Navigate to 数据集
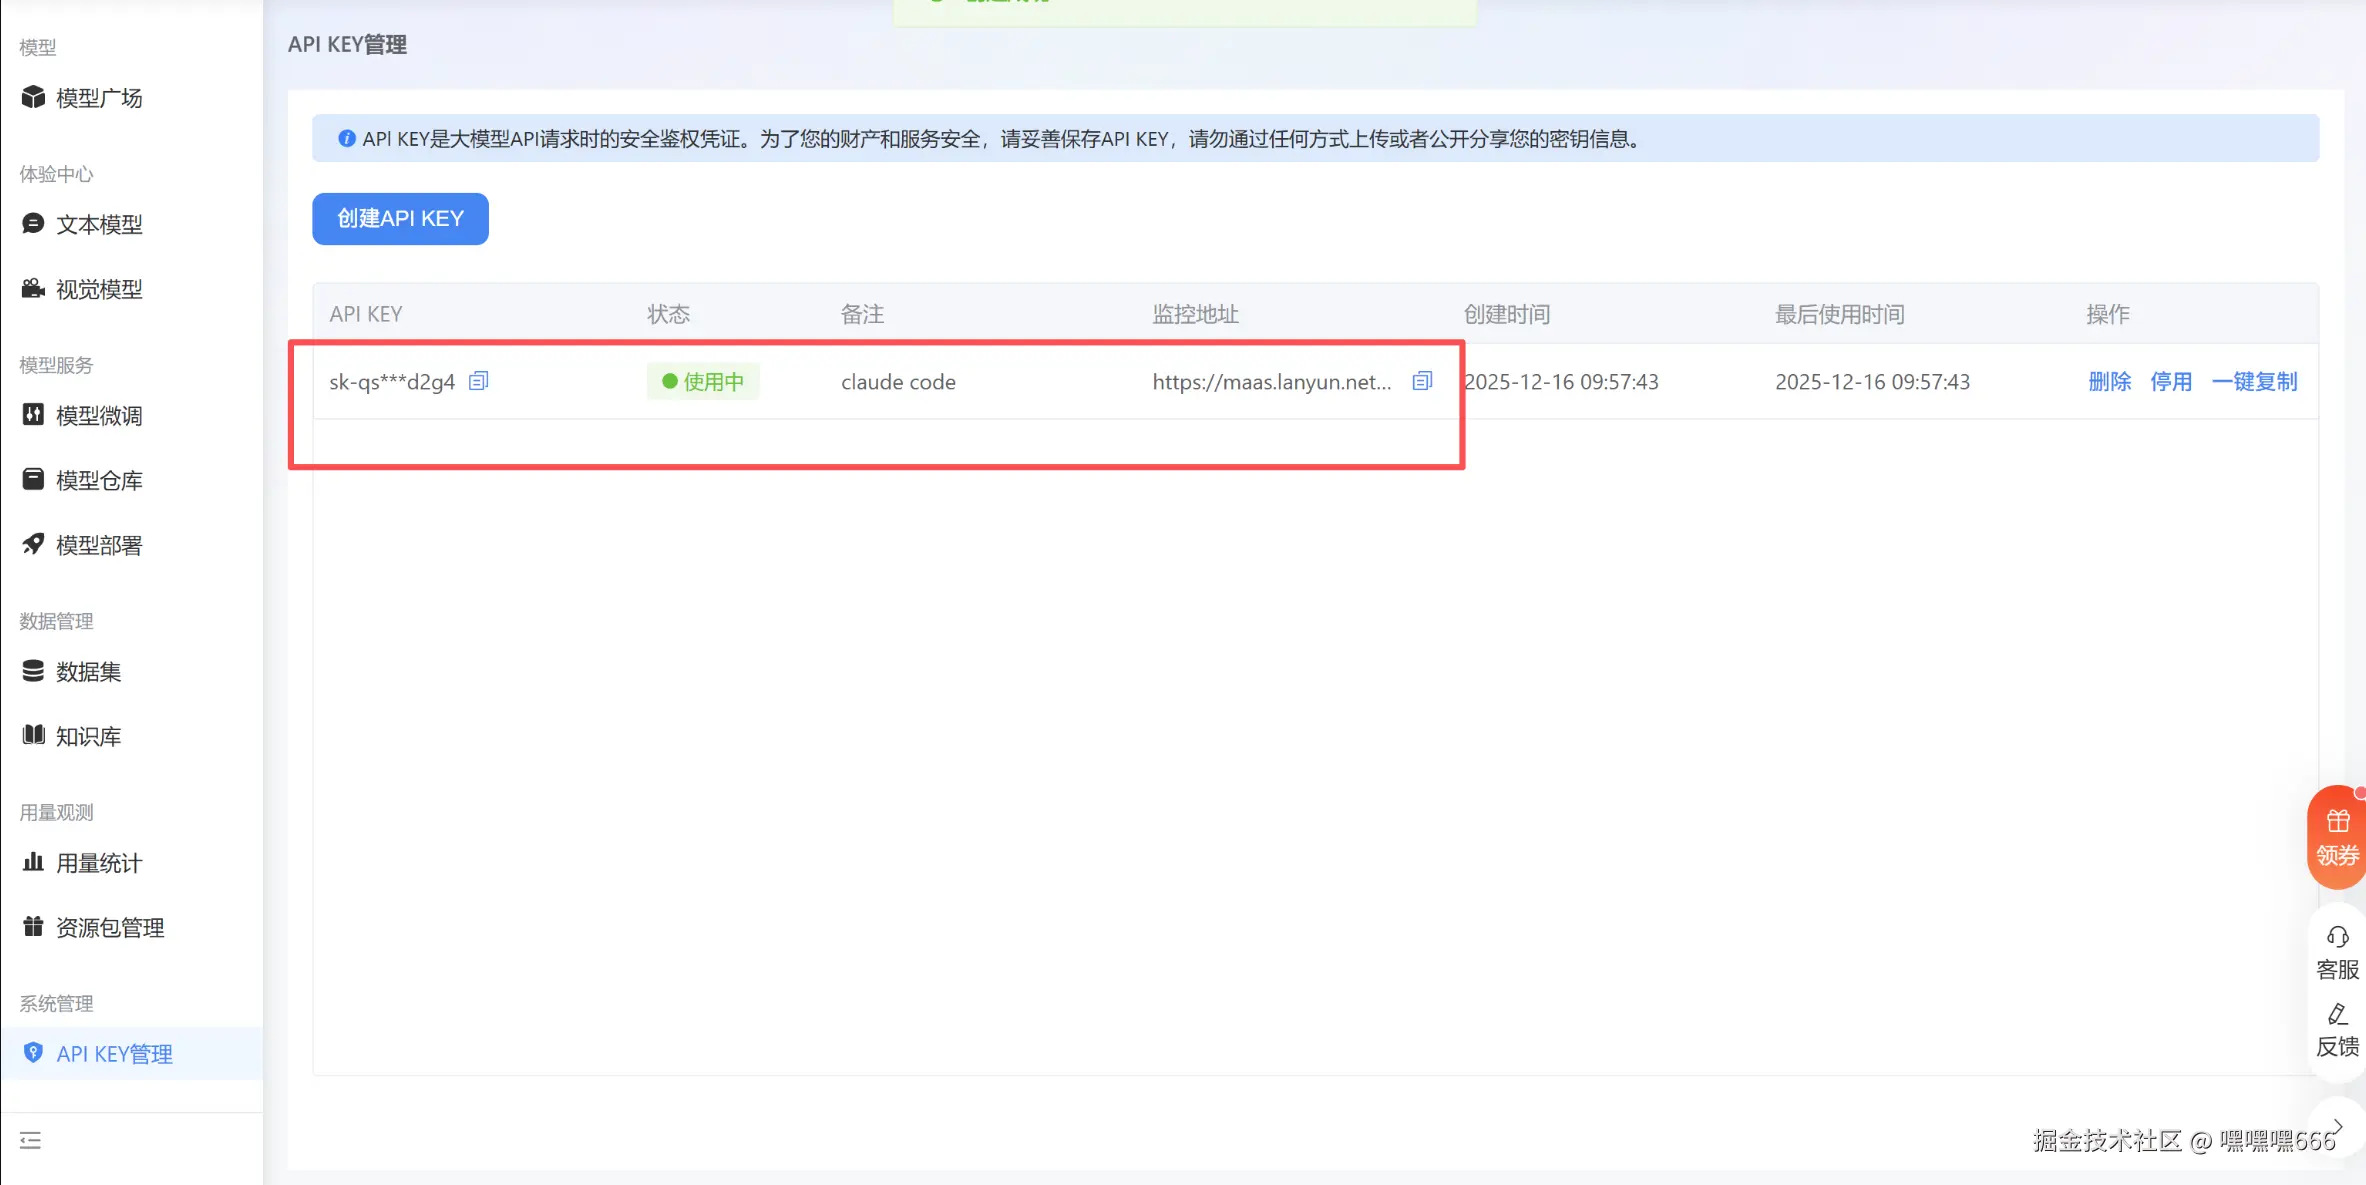Viewport: 2366px width, 1185px height. tap(88, 671)
